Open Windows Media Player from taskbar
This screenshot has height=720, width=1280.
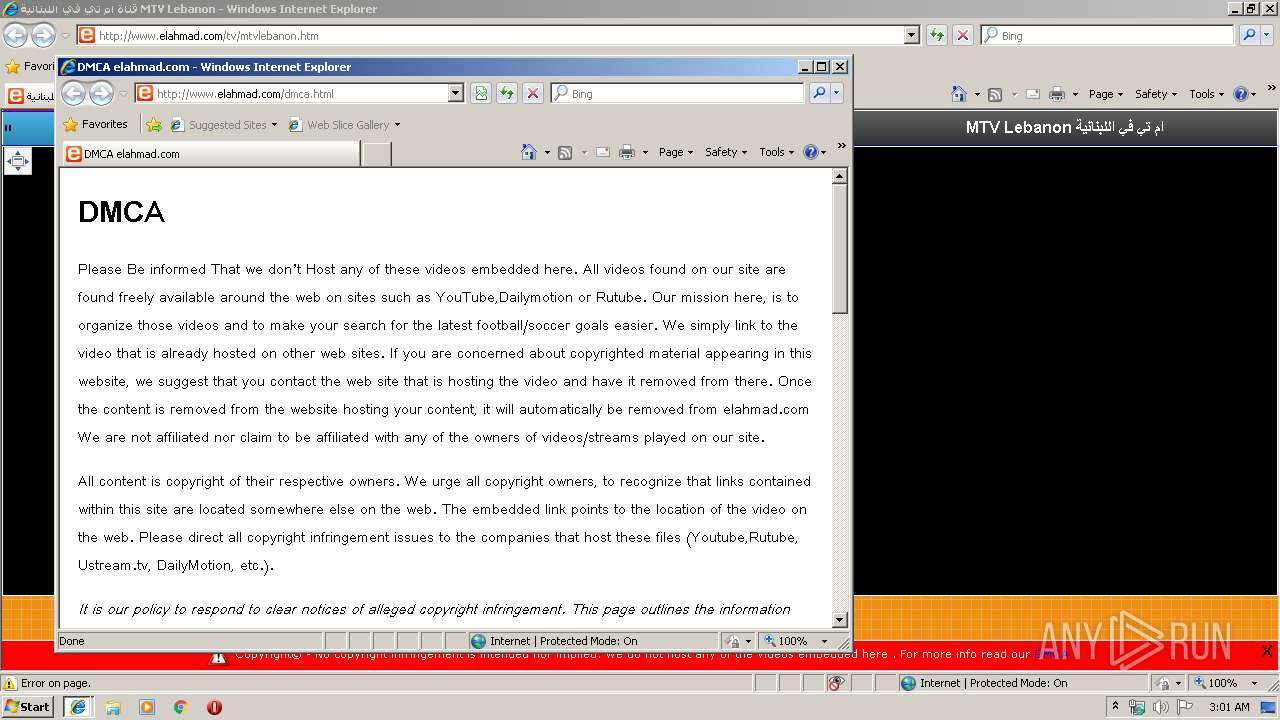point(147,707)
